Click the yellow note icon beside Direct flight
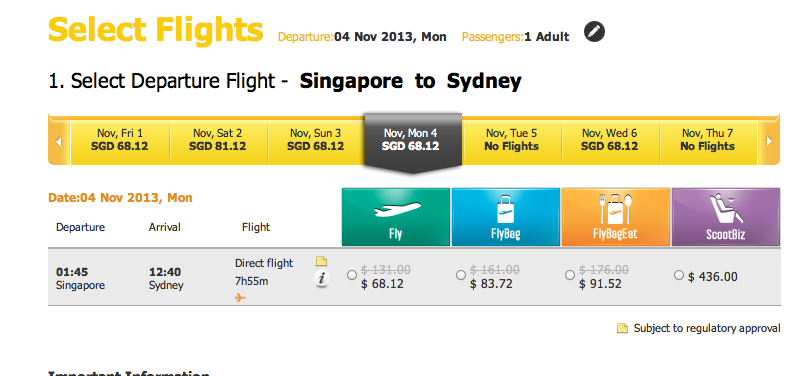 coord(322,261)
